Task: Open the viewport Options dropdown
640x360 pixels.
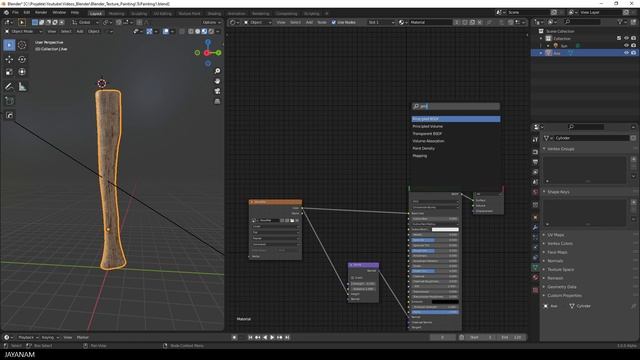Action: point(211,22)
